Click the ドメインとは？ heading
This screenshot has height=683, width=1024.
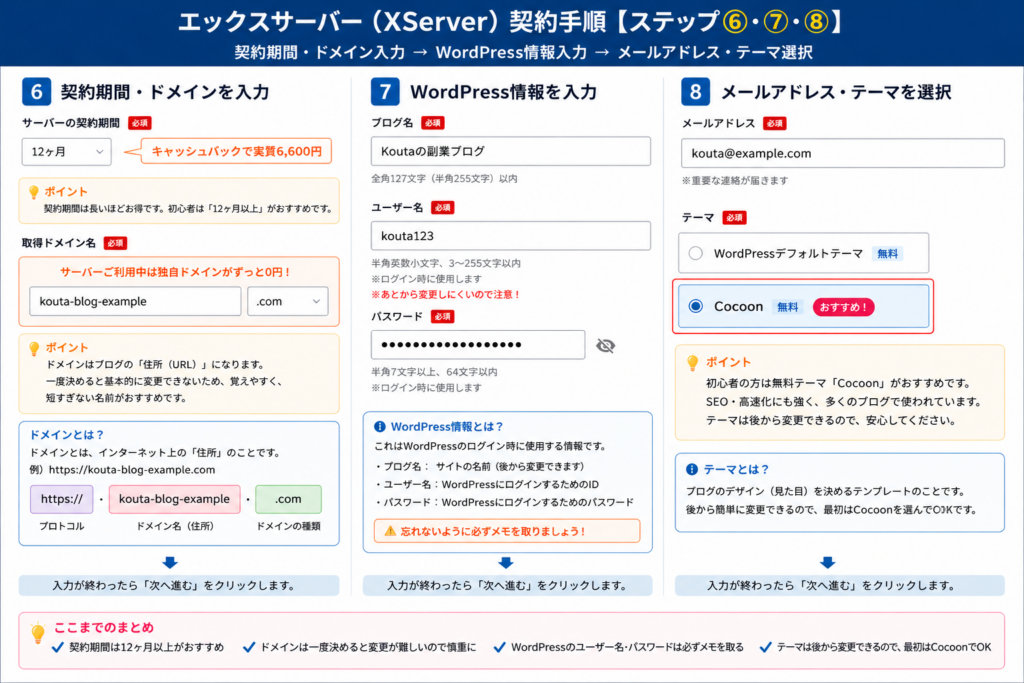67,434
